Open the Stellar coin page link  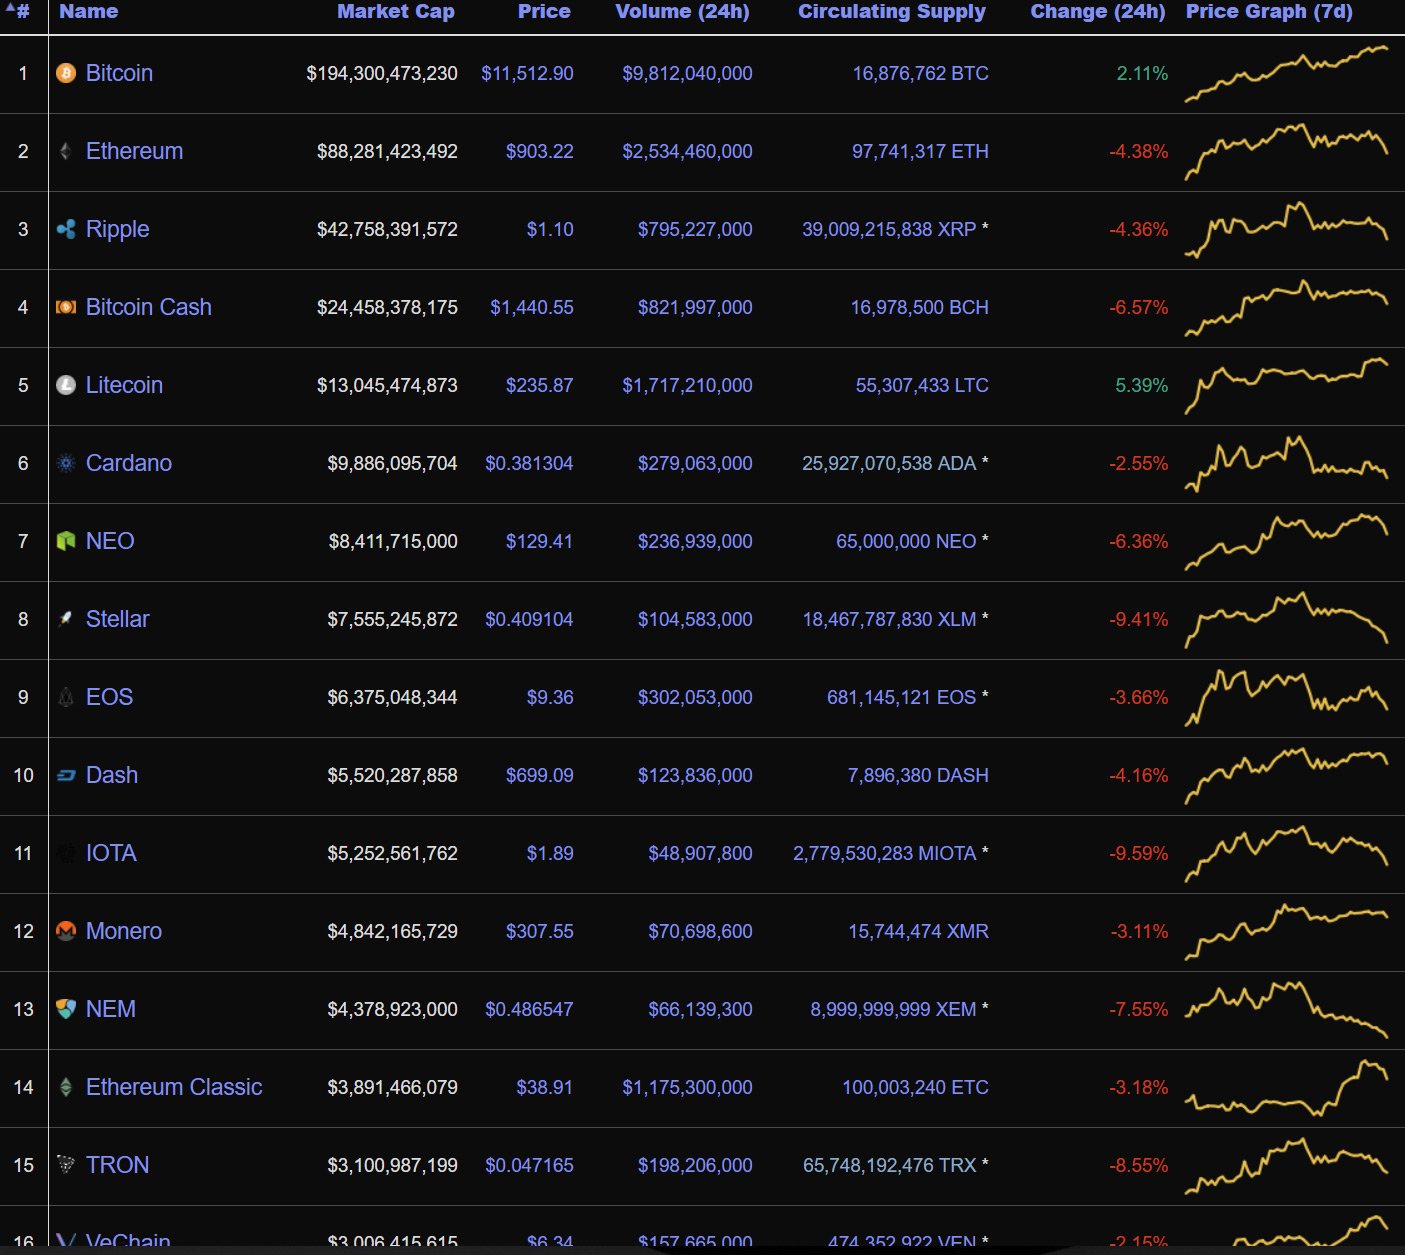[117, 619]
